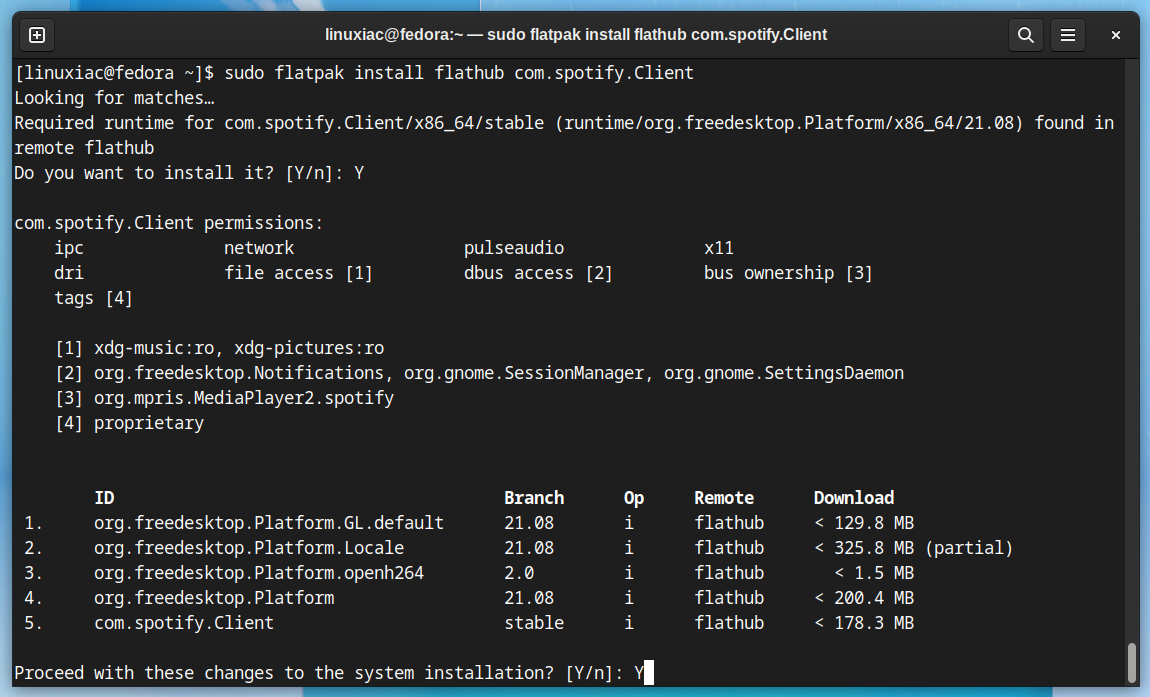Open the terminal search

pyautogui.click(x=1026, y=35)
